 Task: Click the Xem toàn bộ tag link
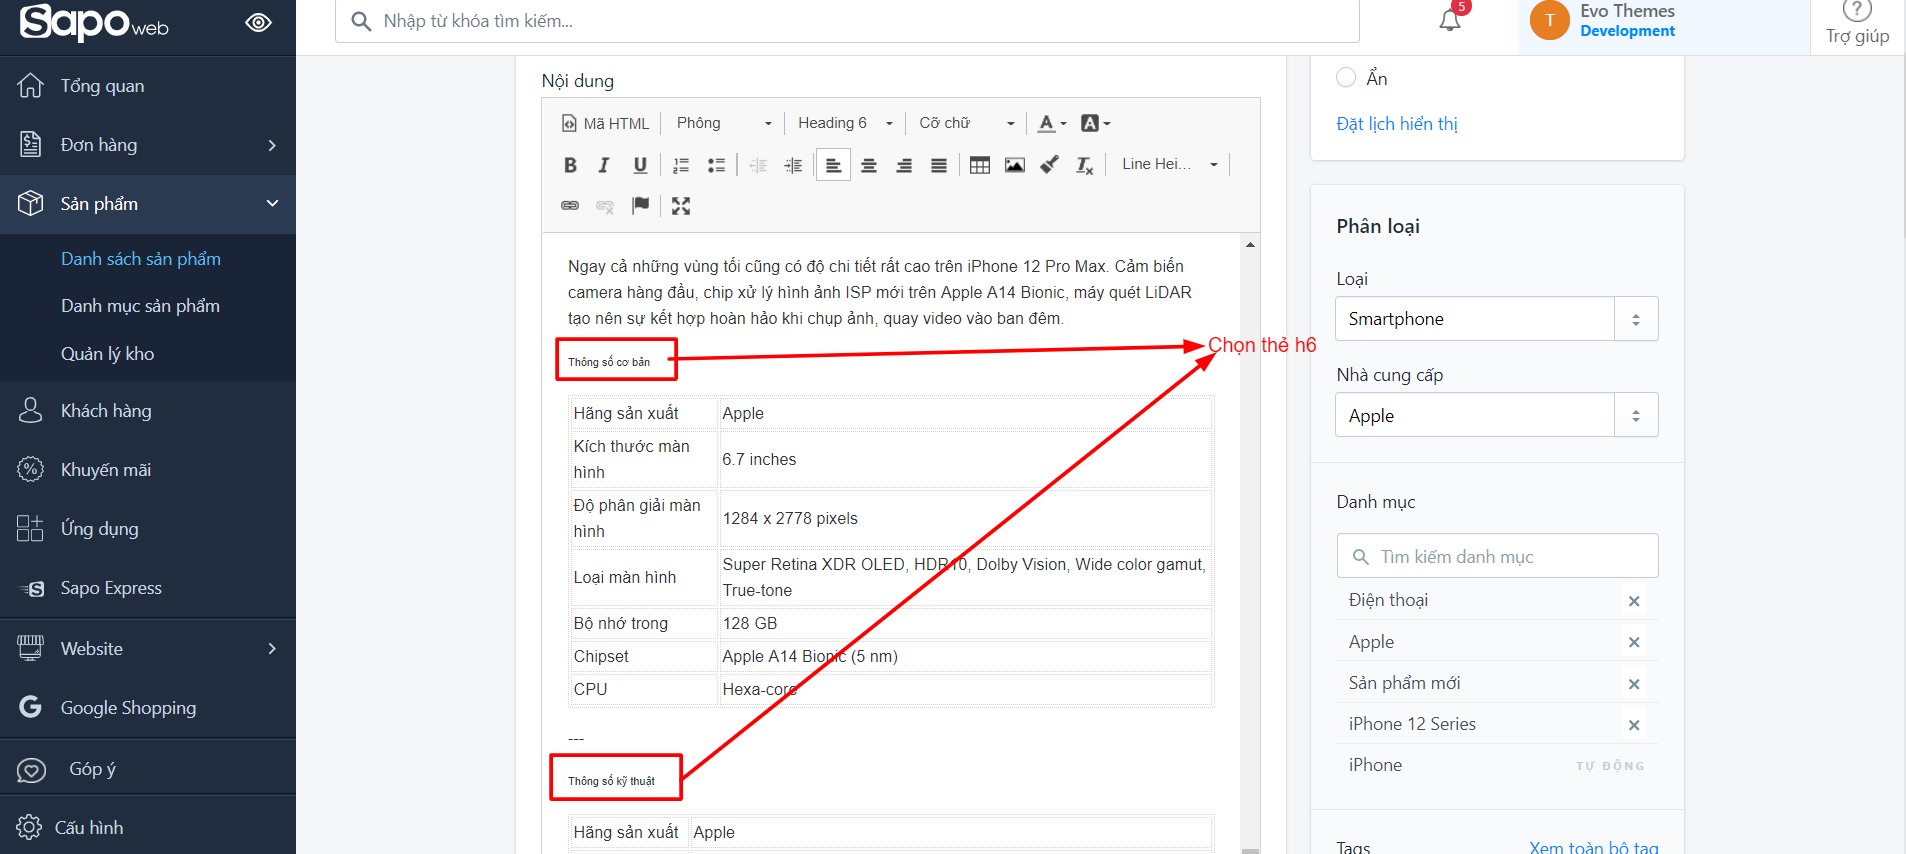(x=1594, y=848)
